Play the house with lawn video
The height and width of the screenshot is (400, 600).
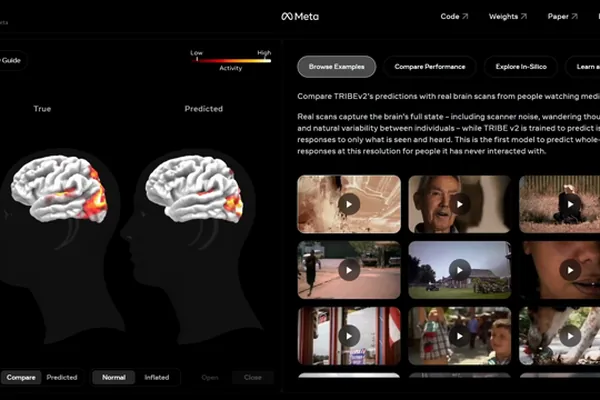[460, 270]
